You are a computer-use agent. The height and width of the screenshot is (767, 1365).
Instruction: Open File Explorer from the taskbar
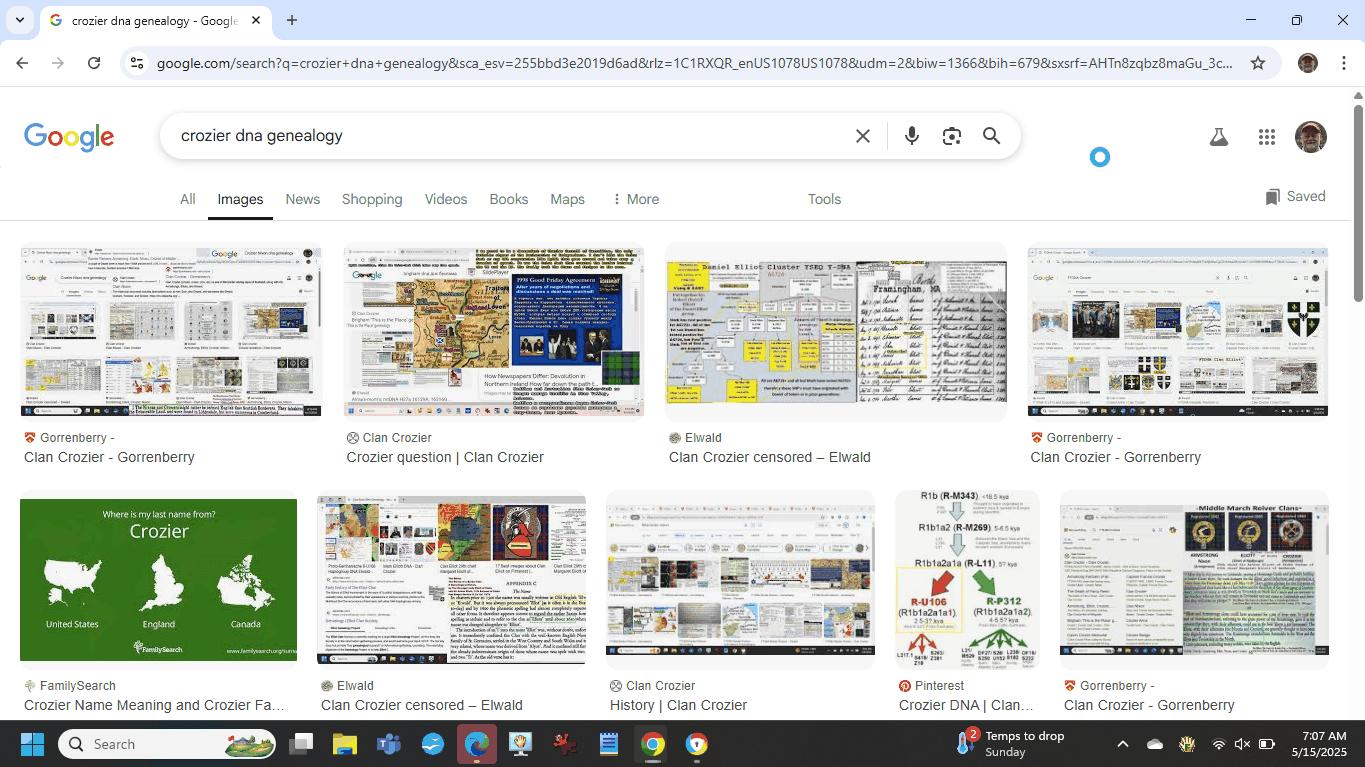pyautogui.click(x=345, y=744)
